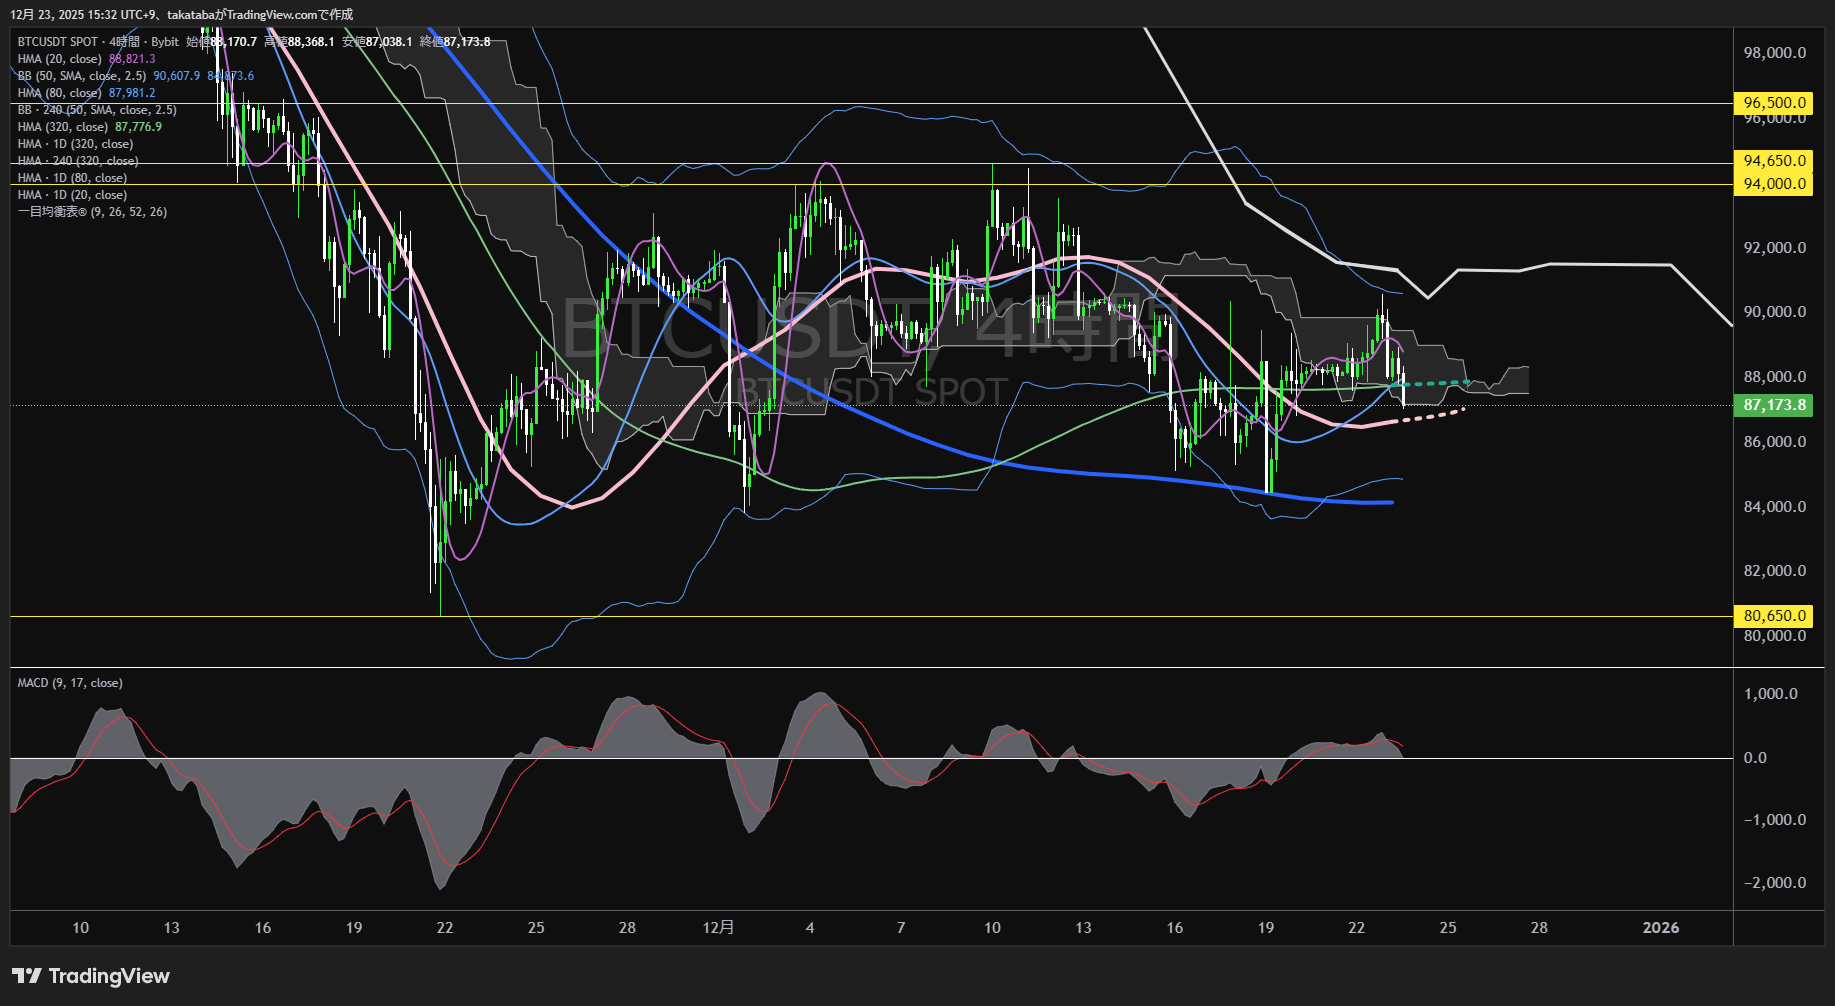
Task: Click the TradingView logo icon
Action: click(27, 976)
